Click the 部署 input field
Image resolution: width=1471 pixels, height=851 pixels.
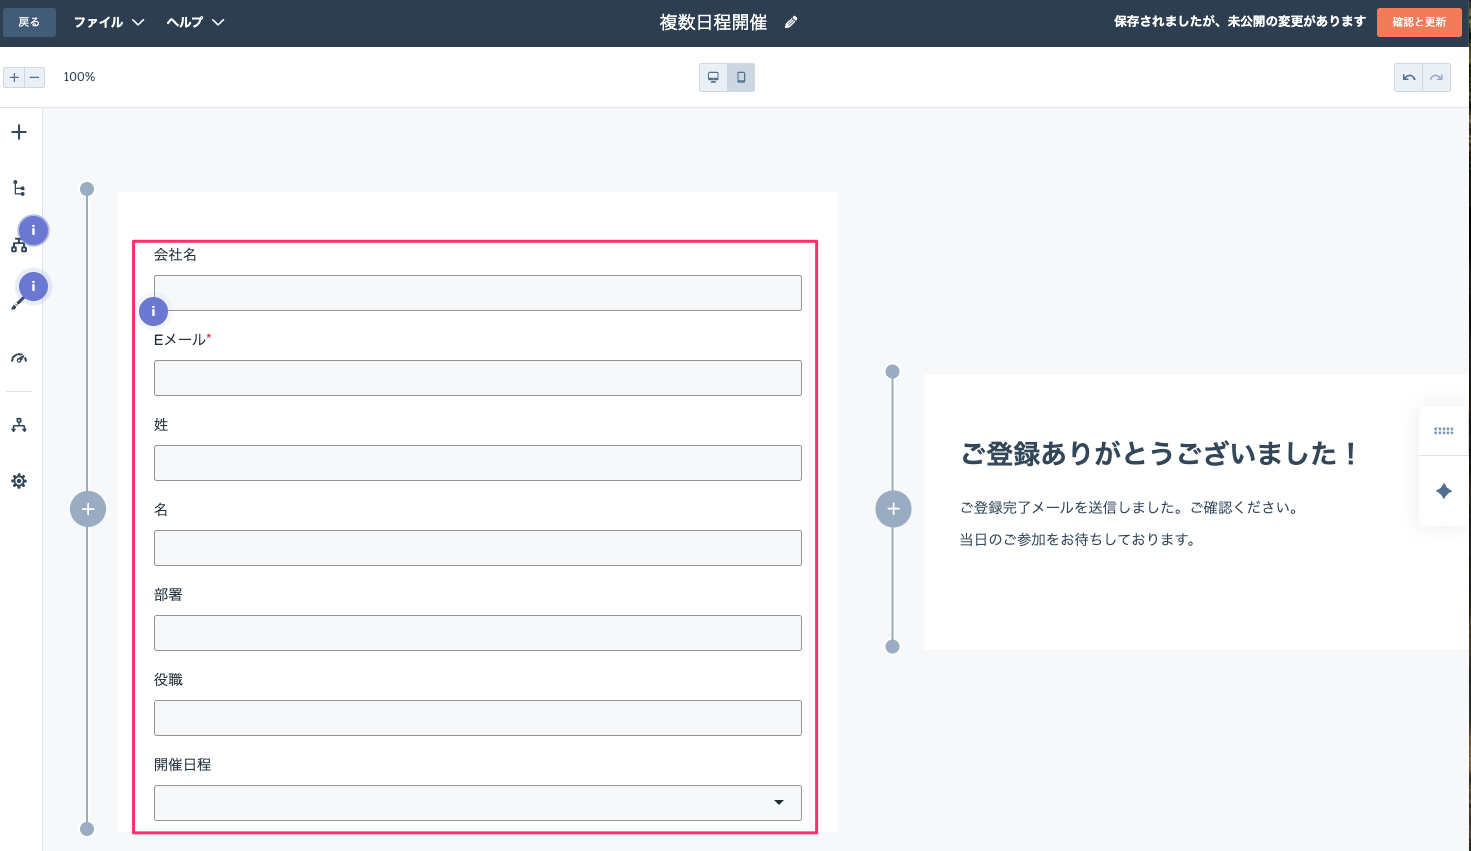click(x=478, y=633)
